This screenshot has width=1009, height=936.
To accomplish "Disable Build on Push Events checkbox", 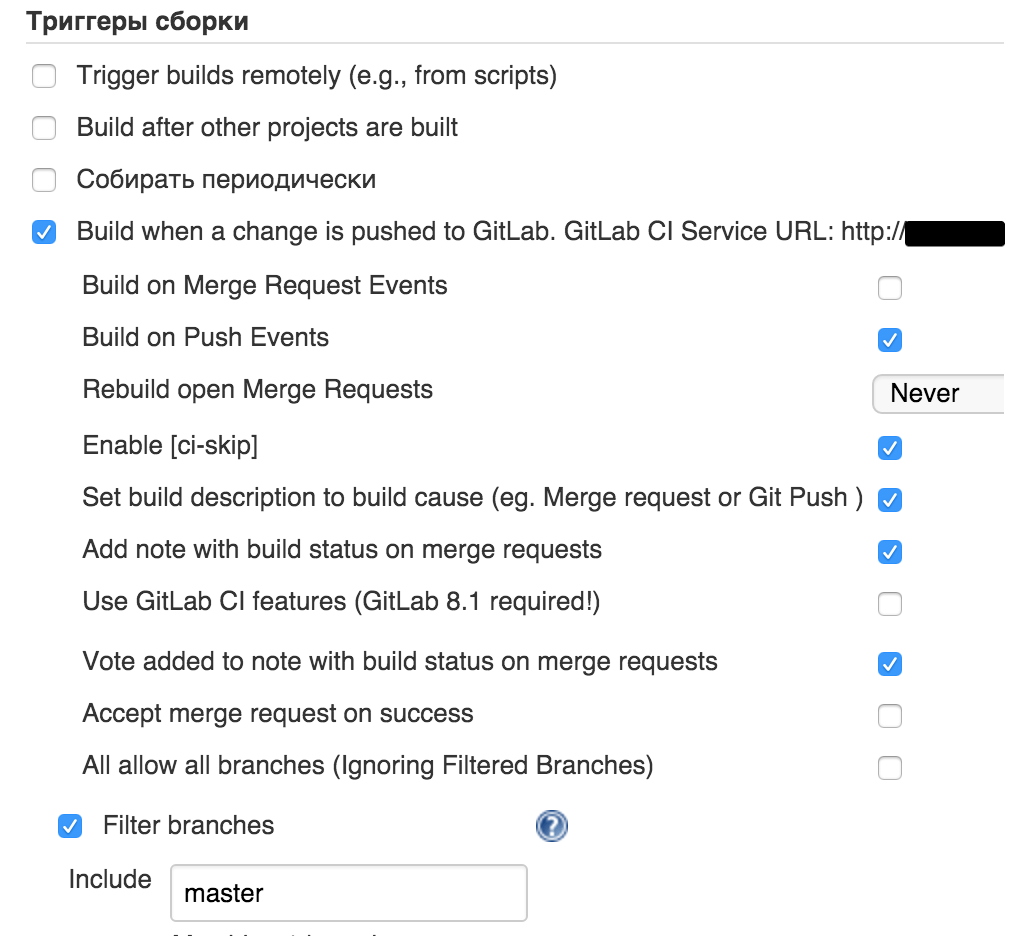I will tap(889, 340).
